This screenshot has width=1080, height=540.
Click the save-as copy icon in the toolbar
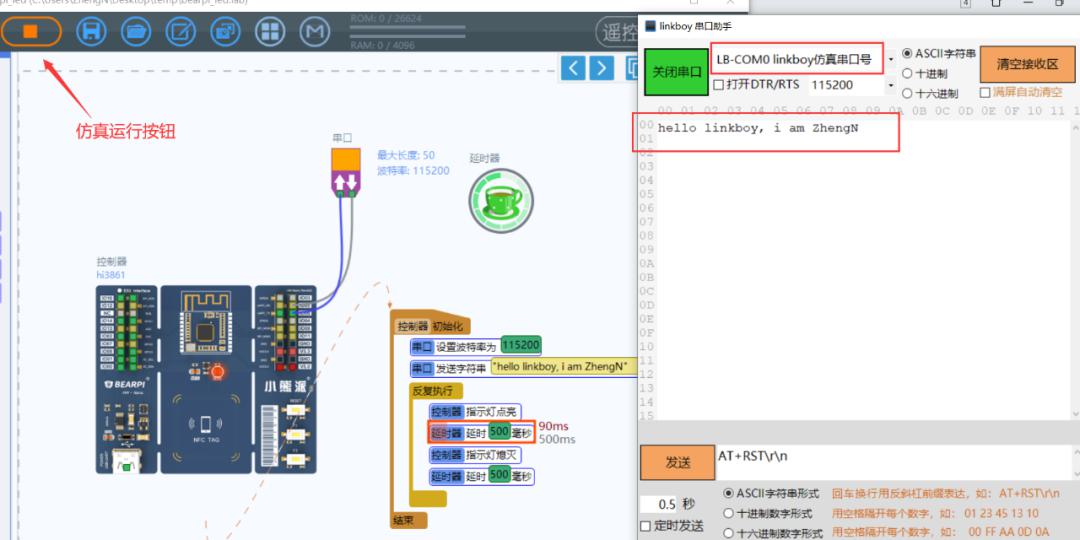point(225,32)
